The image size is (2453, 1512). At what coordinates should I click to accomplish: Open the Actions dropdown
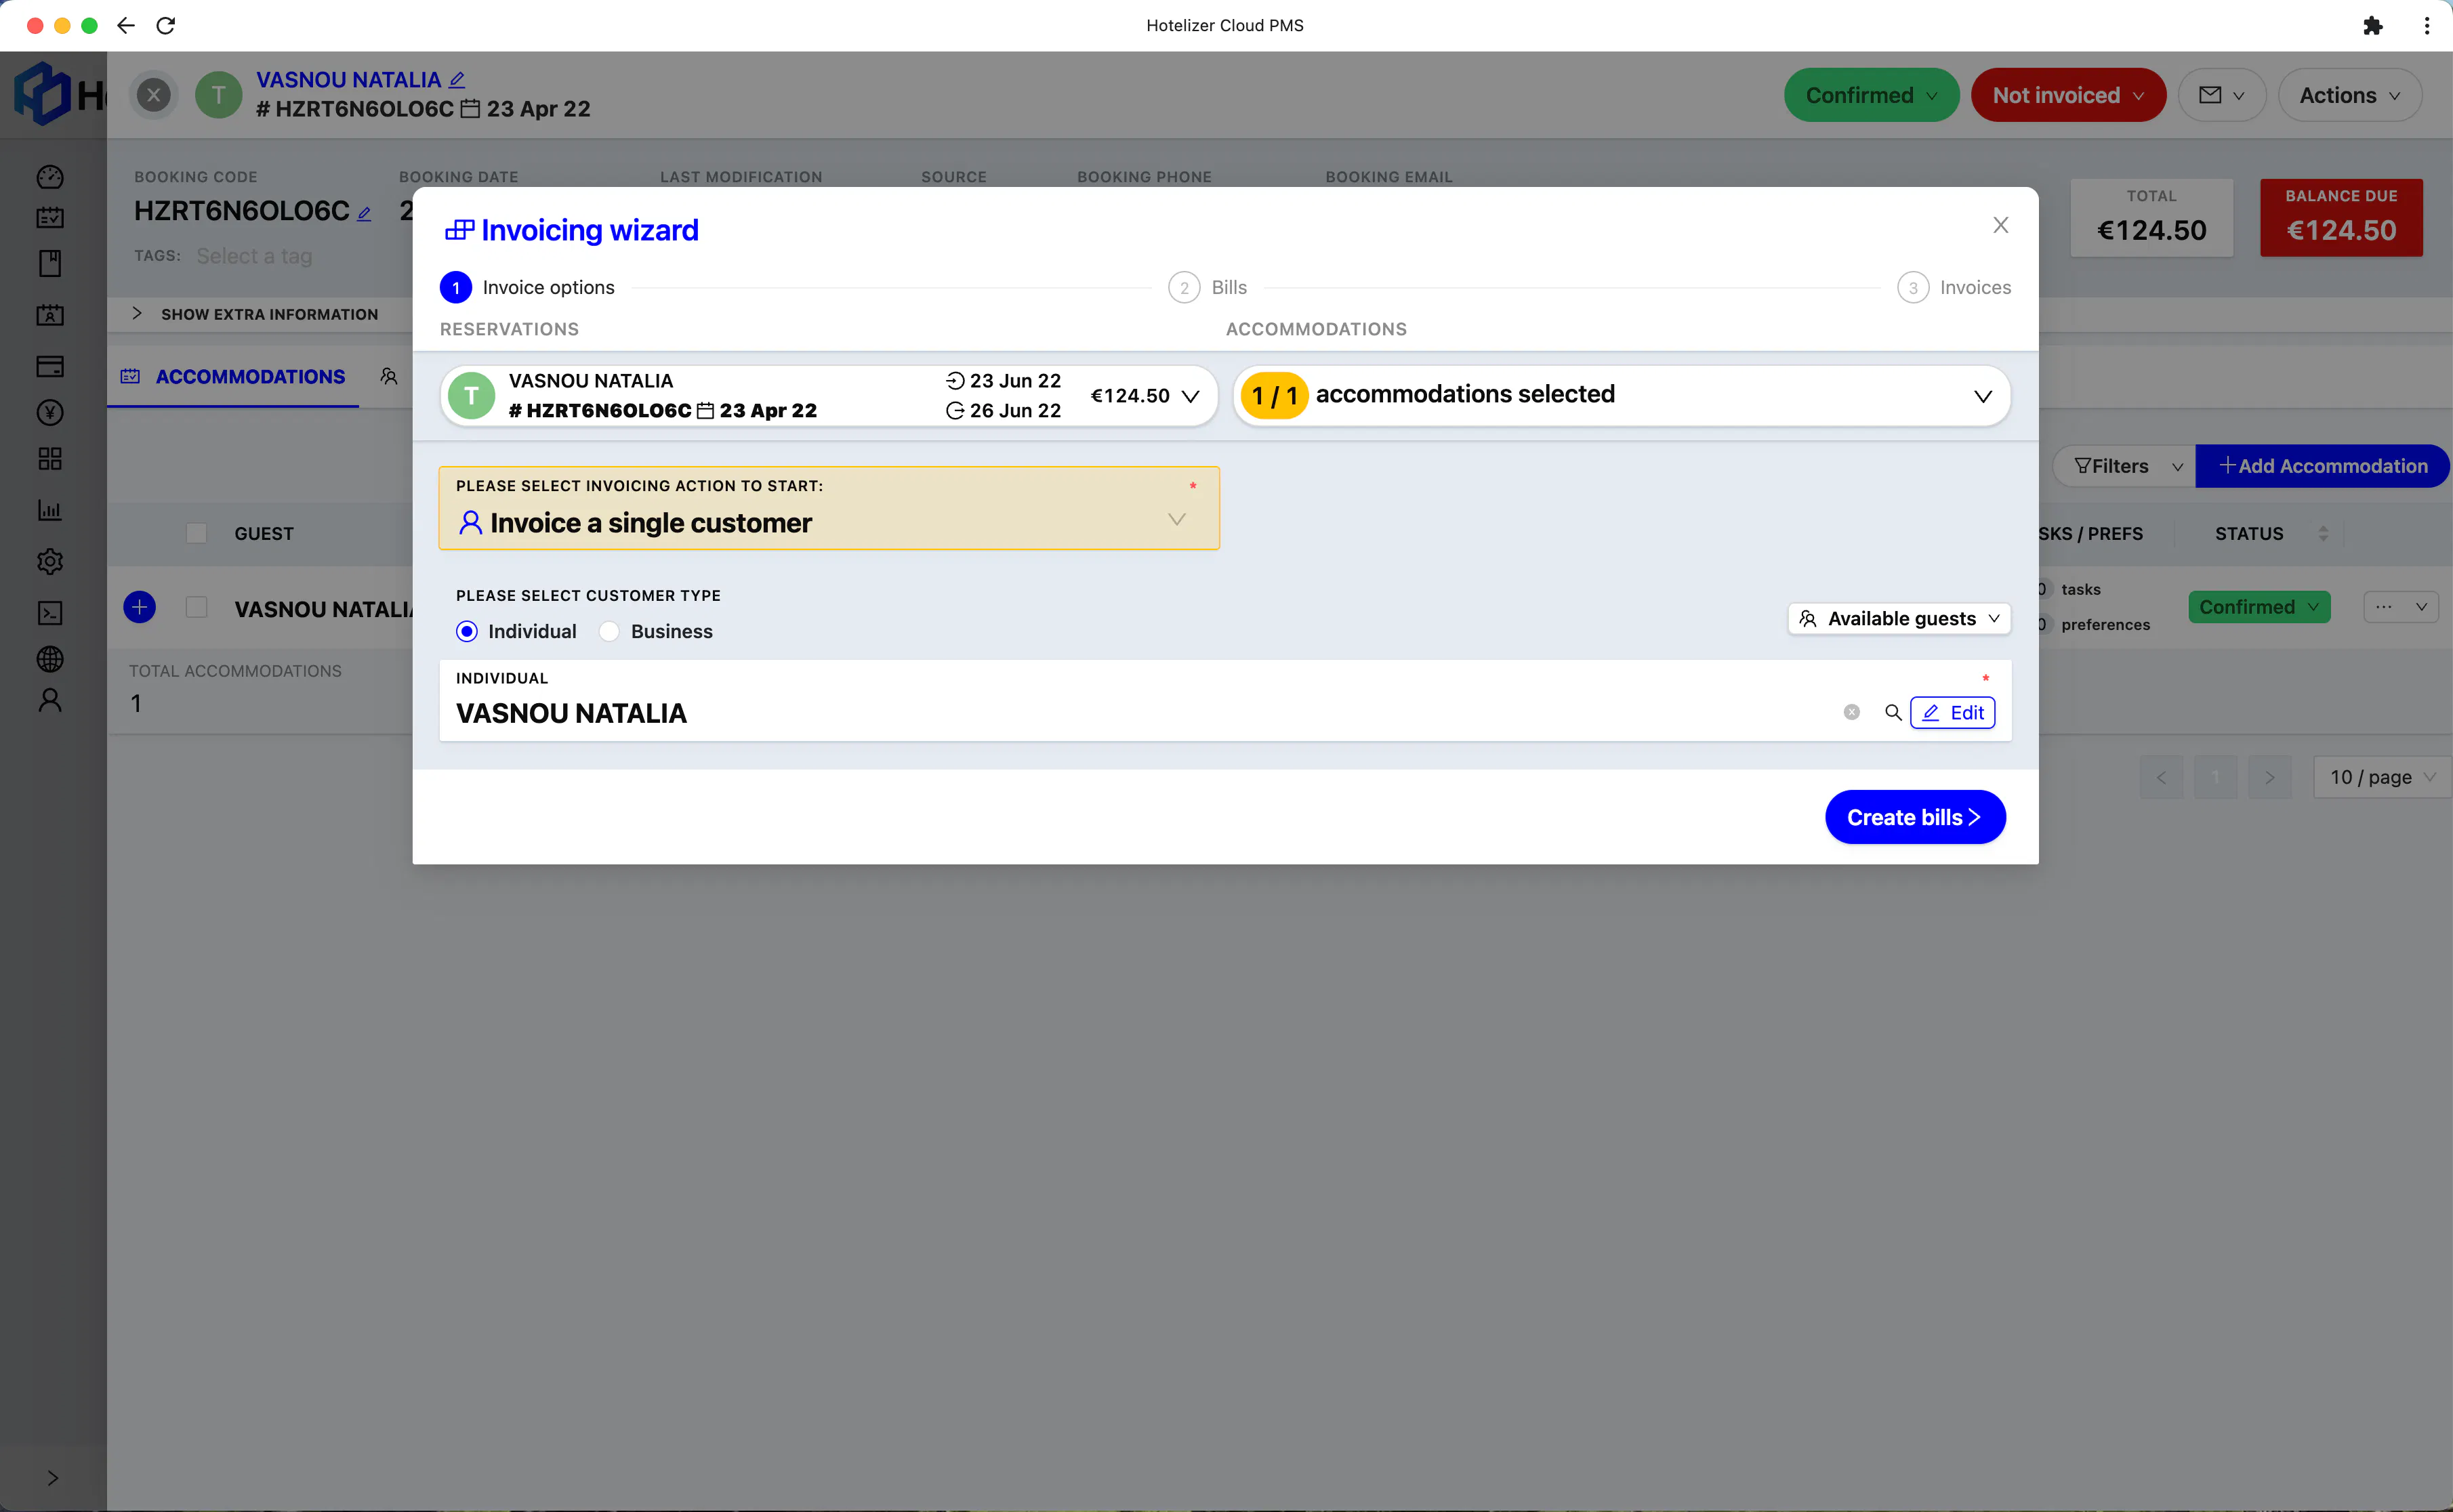[2349, 95]
